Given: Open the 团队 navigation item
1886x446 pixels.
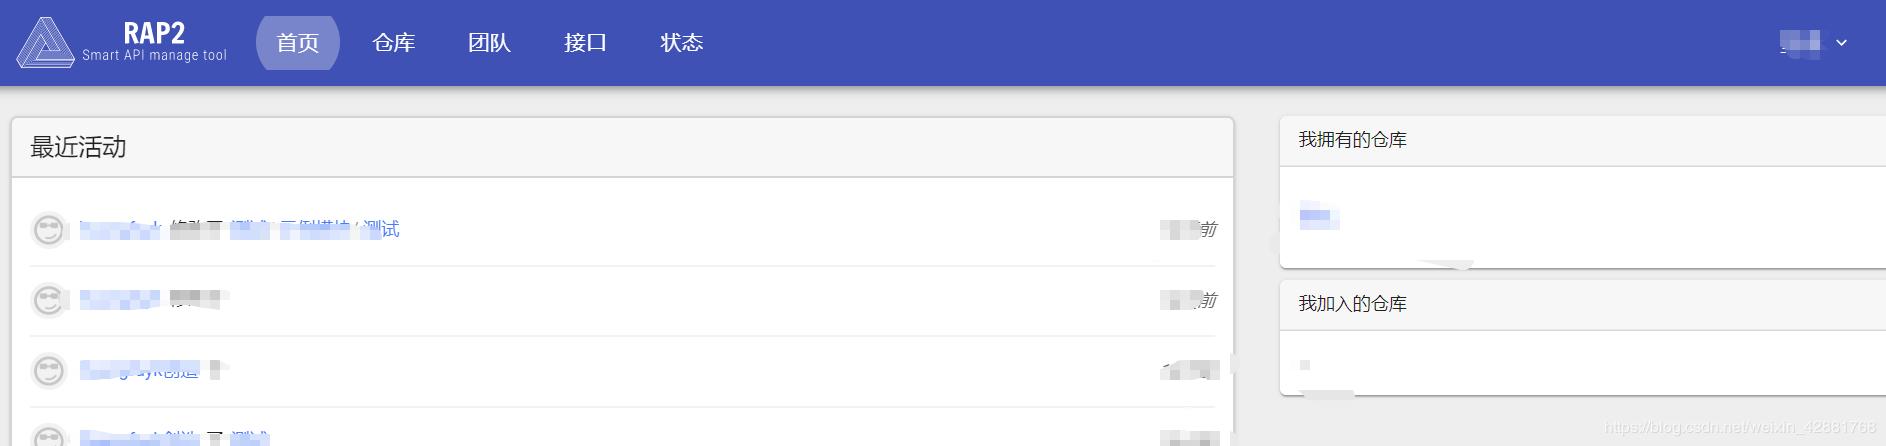Looking at the screenshot, I should coord(490,43).
